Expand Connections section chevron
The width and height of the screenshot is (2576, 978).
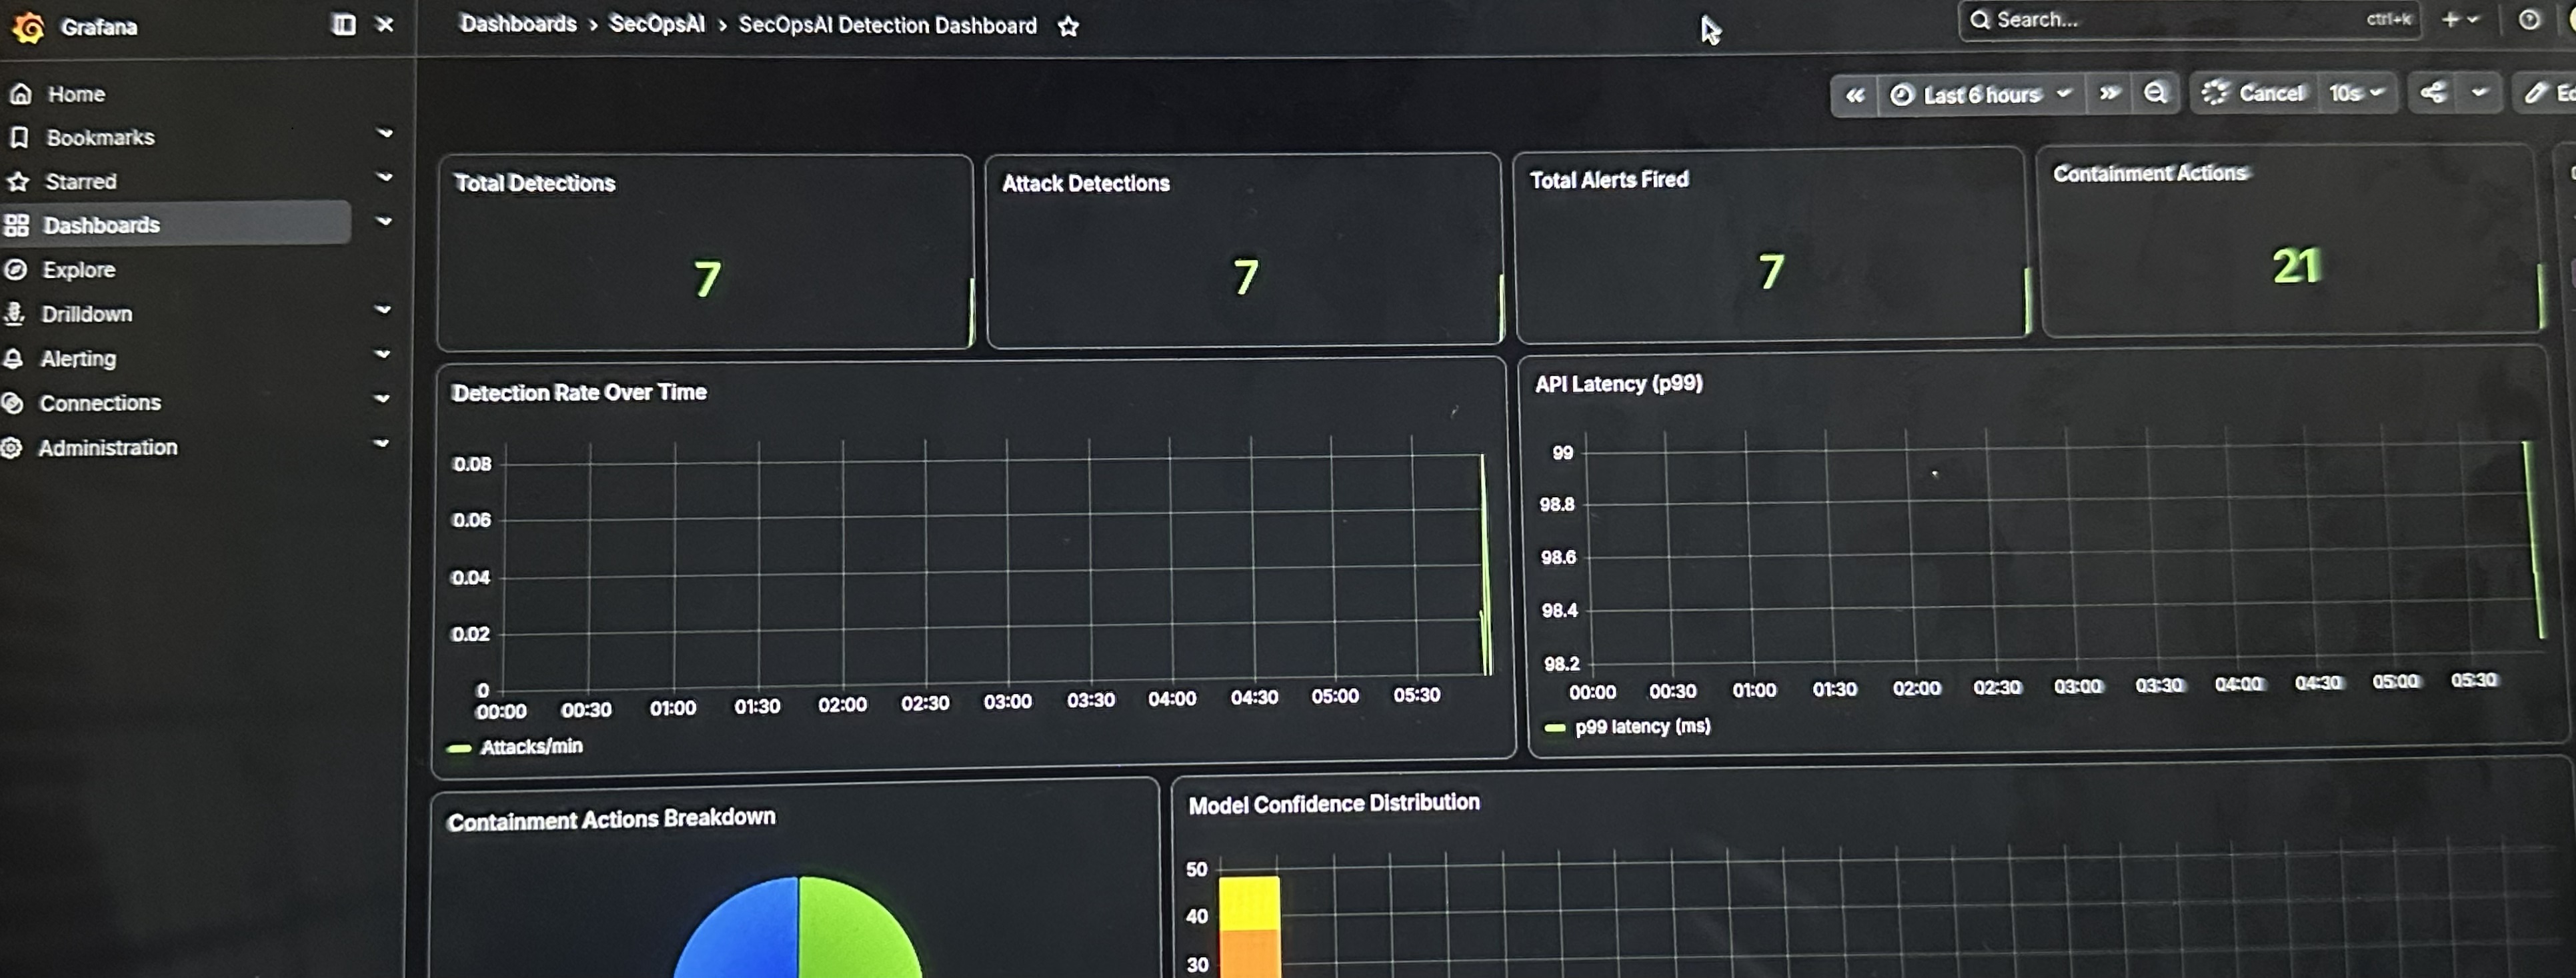pyautogui.click(x=381, y=398)
